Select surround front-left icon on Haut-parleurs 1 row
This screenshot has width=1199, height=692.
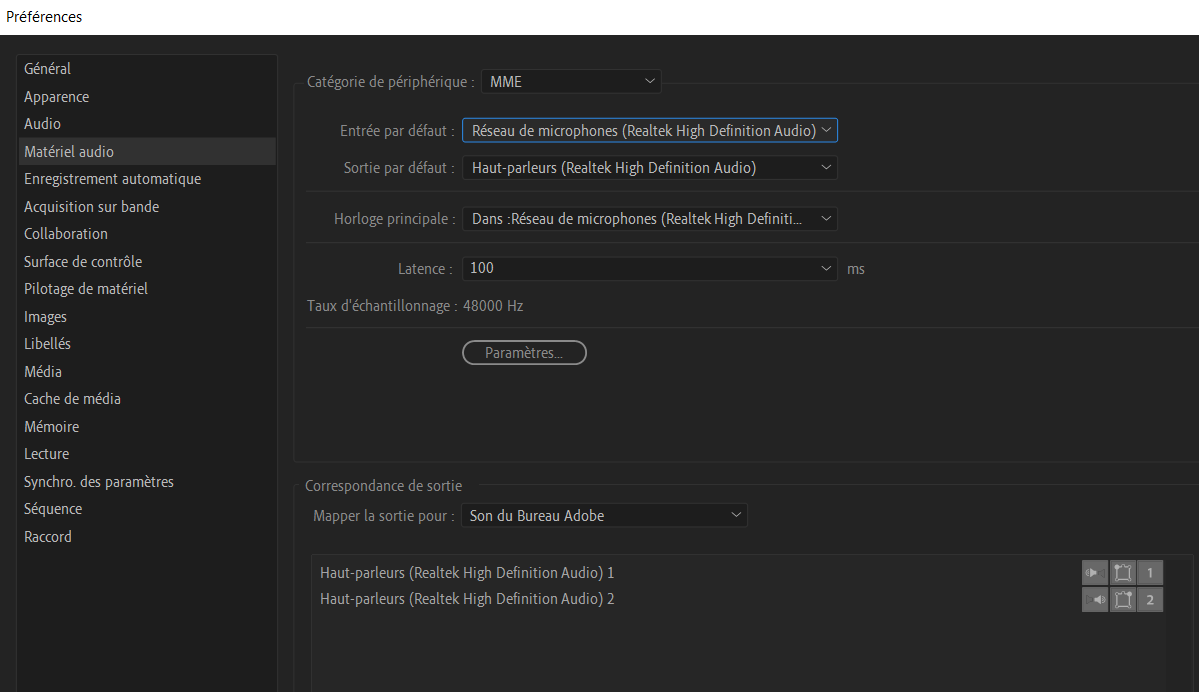pyautogui.click(x=1122, y=573)
